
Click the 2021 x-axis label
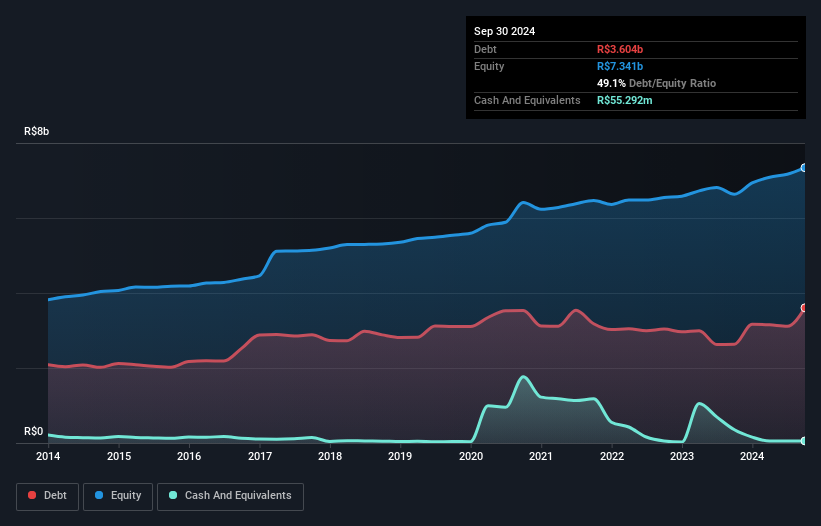click(541, 456)
